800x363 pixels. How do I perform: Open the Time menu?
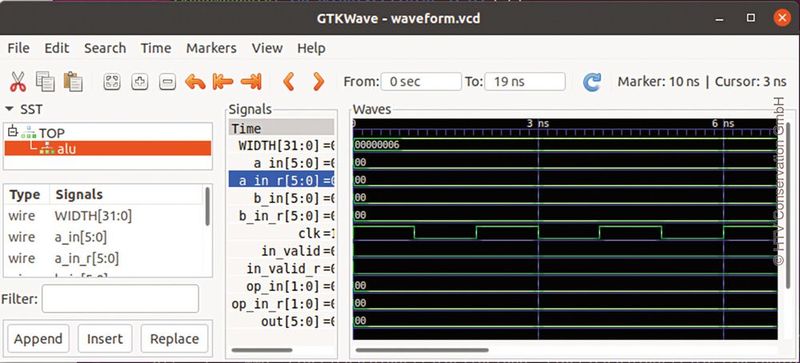(x=156, y=49)
